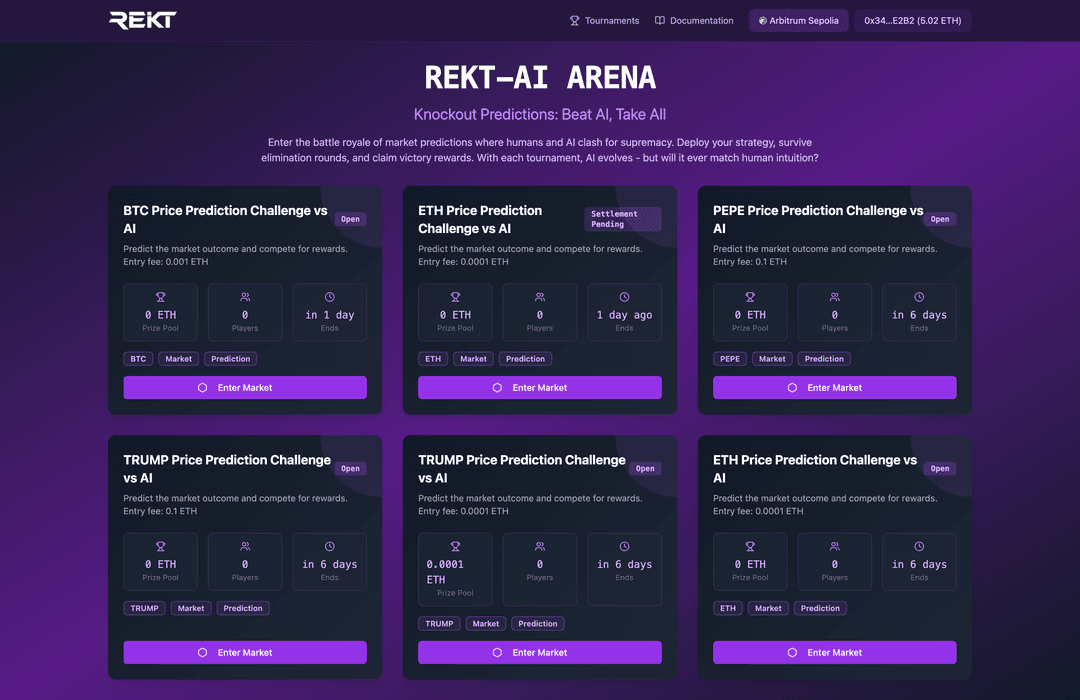This screenshot has height=700, width=1080.
Task: Select the PEPE tag chip
Action: pos(729,359)
